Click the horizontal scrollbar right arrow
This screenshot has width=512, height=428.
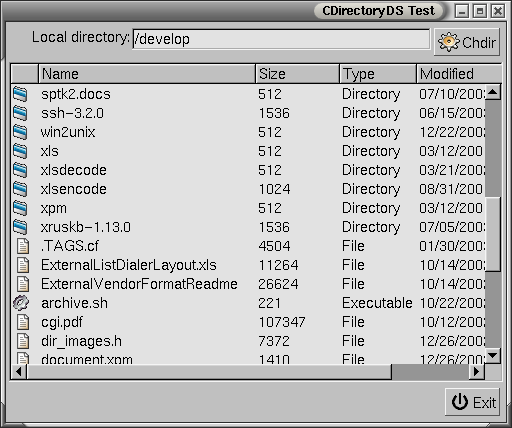(477, 371)
